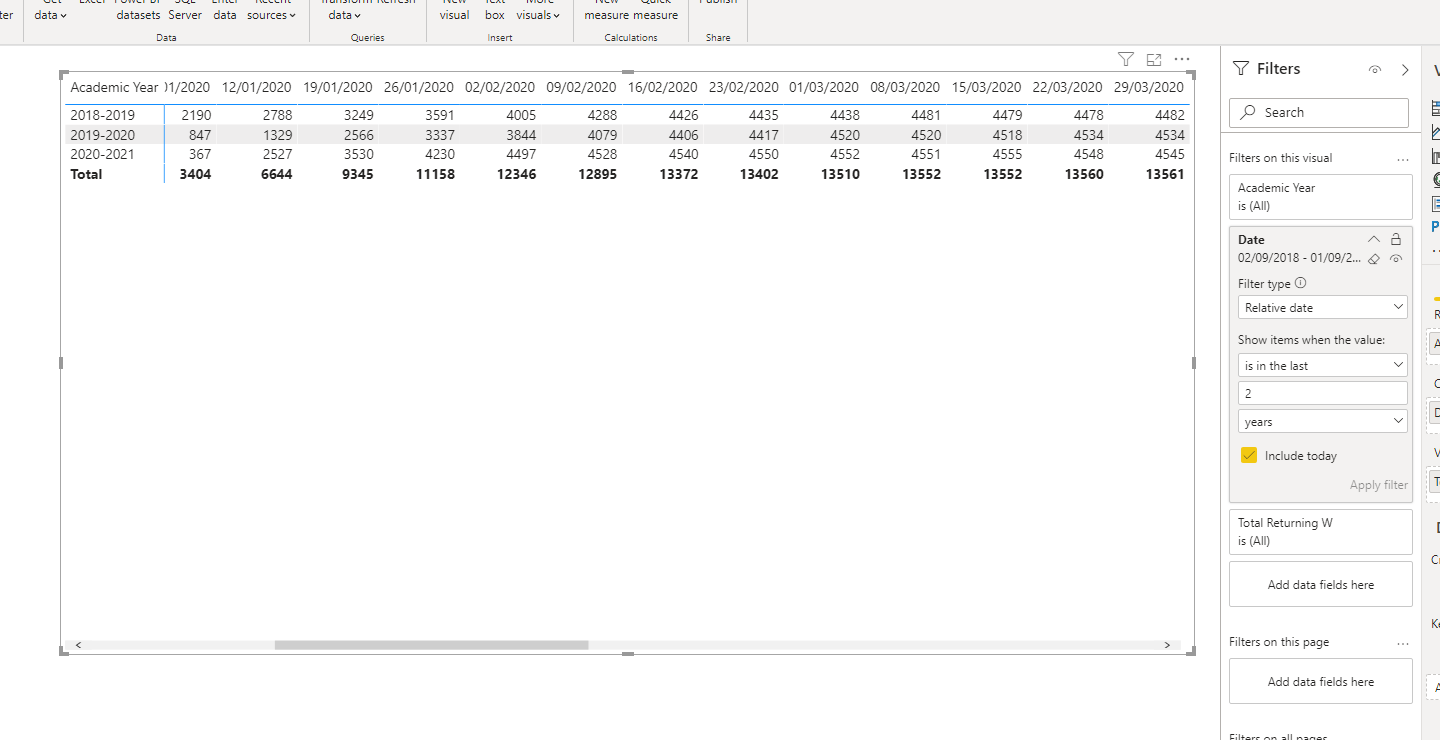This screenshot has width=1440, height=740.
Task: Collapse the Filters pane with the chevron
Action: (1405, 70)
